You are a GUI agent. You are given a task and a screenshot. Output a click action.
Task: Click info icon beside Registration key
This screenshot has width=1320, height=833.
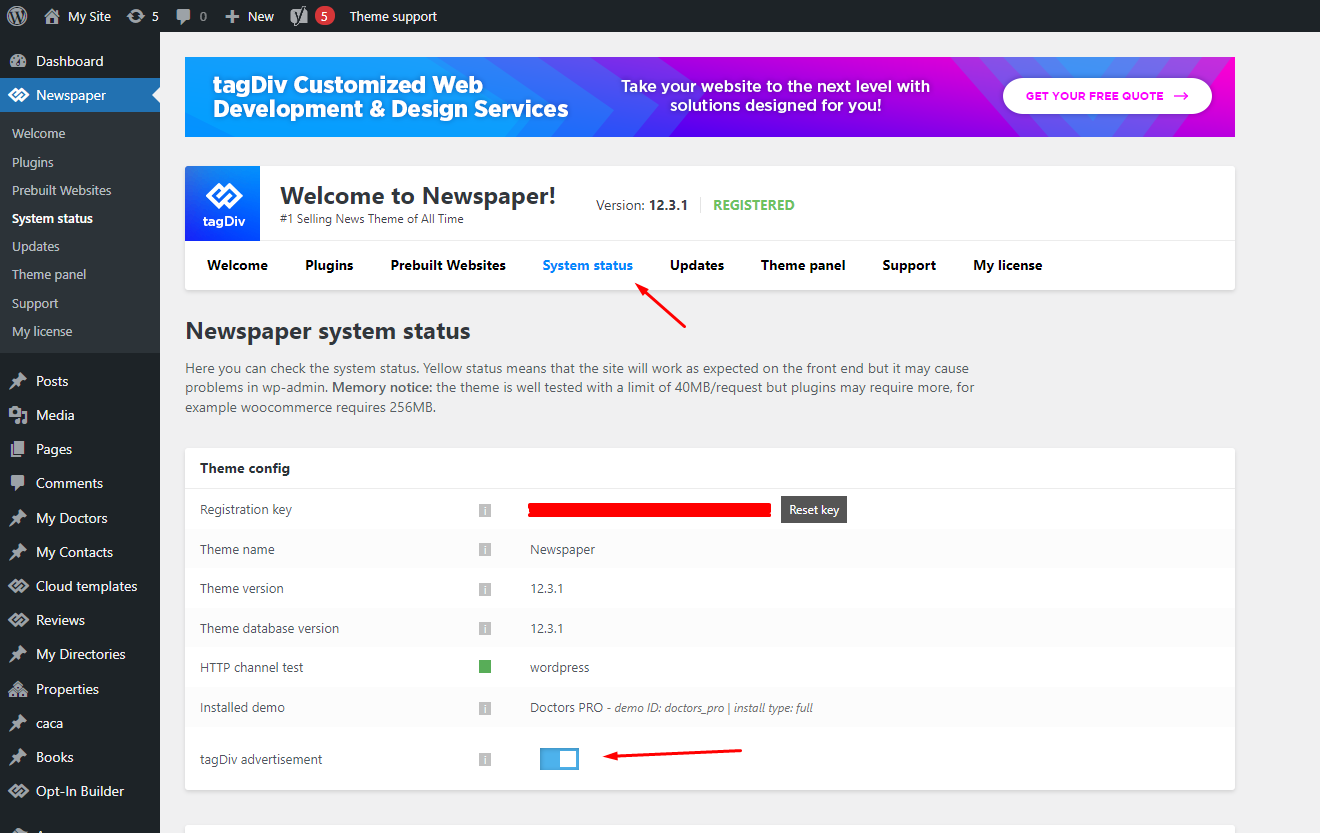(x=485, y=510)
